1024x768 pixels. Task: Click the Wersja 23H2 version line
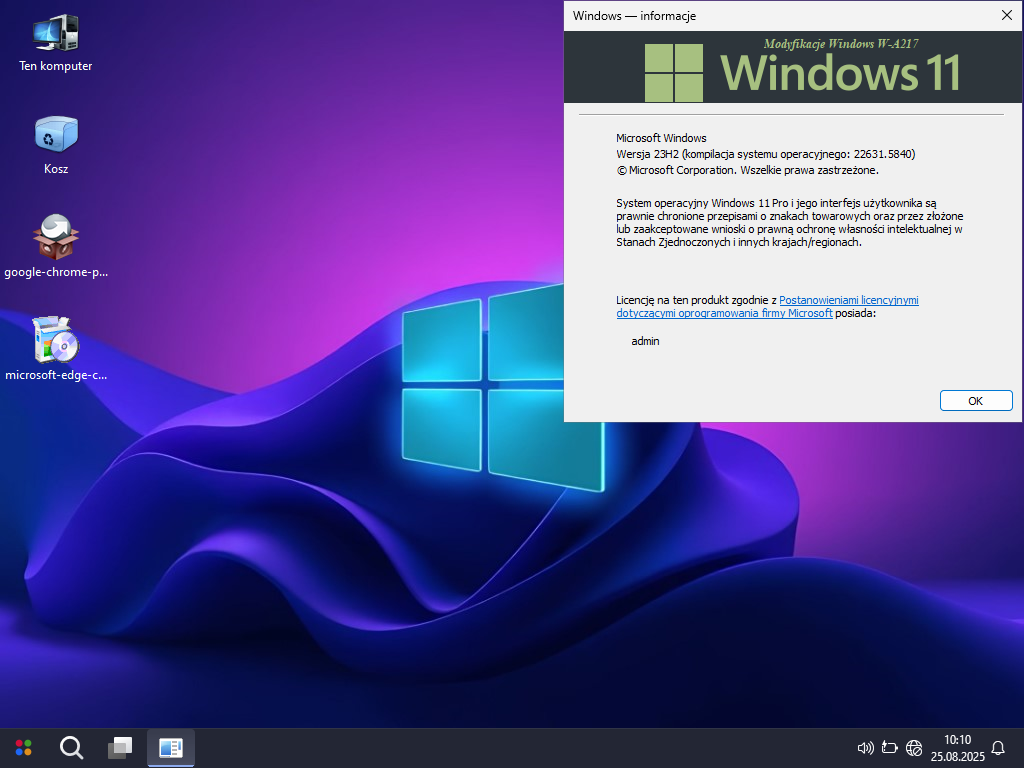[x=765, y=154]
